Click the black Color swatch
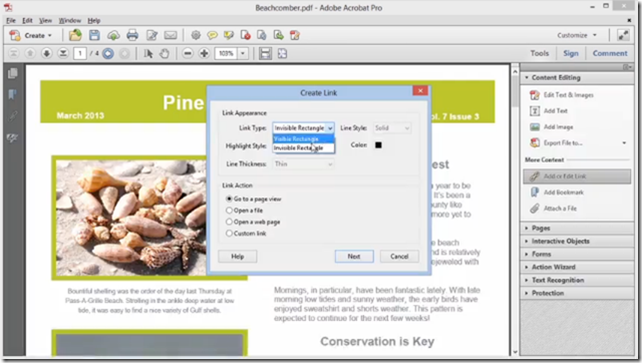The image size is (642, 363). 378,145
